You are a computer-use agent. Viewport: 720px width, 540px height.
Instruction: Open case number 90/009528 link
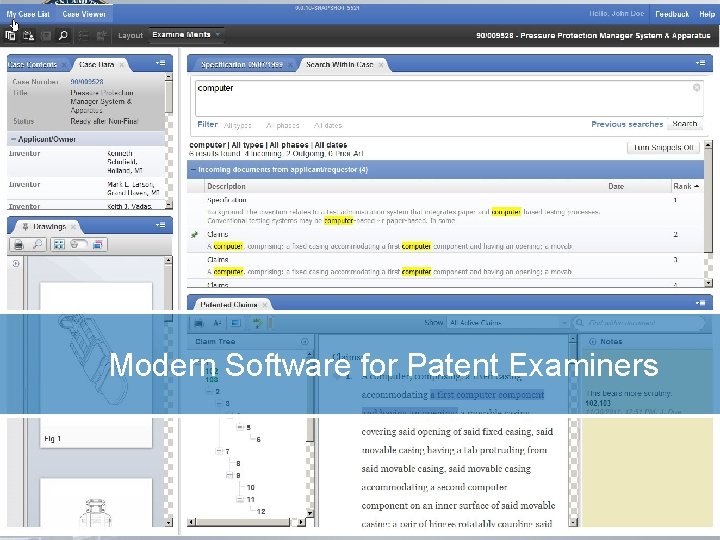click(87, 82)
